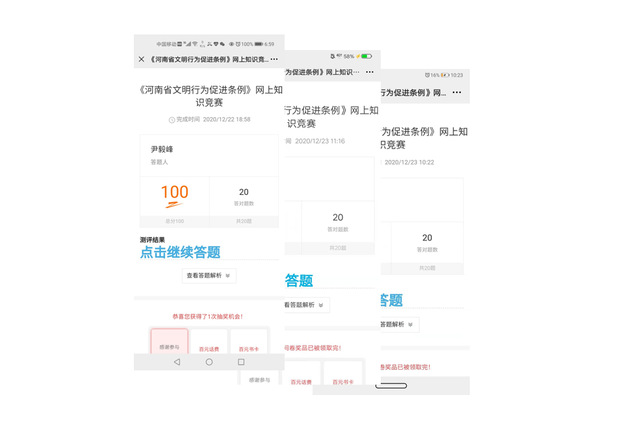Click the respondent name 尹毅峰
This screenshot has height=423, width=639.
(163, 149)
